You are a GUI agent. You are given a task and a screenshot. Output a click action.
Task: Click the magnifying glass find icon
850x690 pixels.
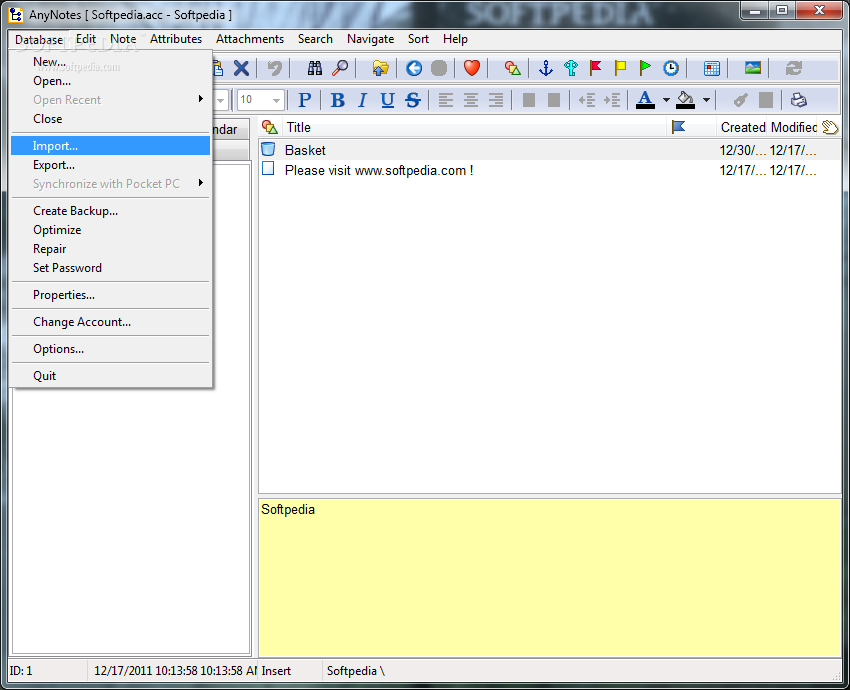[x=340, y=68]
